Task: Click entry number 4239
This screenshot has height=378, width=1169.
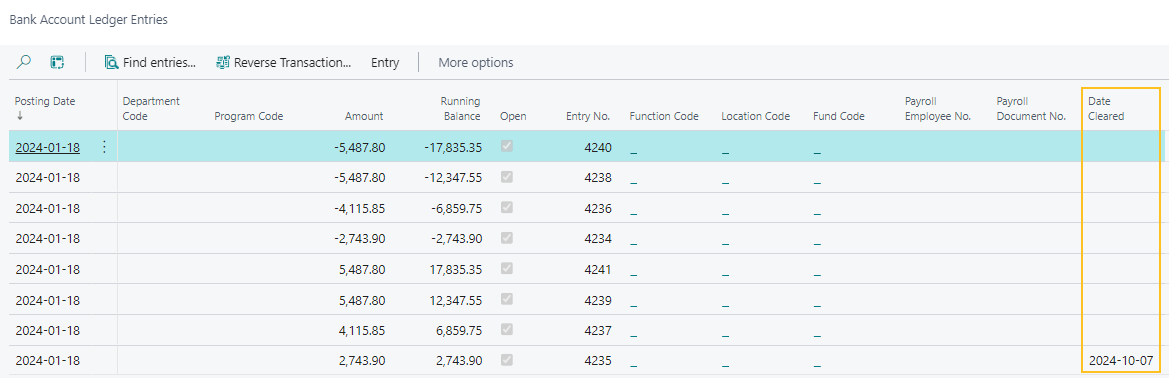Action: click(x=599, y=300)
